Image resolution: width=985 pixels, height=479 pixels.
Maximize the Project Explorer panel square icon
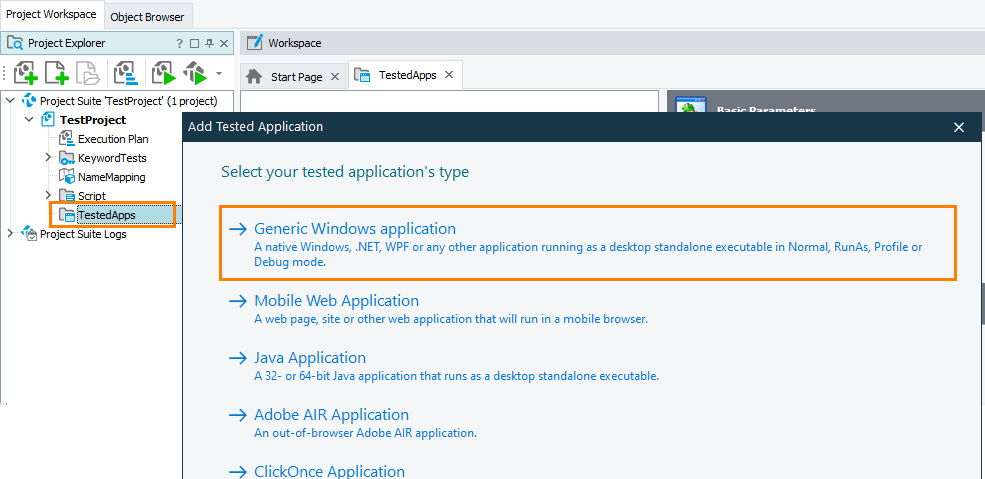(195, 43)
